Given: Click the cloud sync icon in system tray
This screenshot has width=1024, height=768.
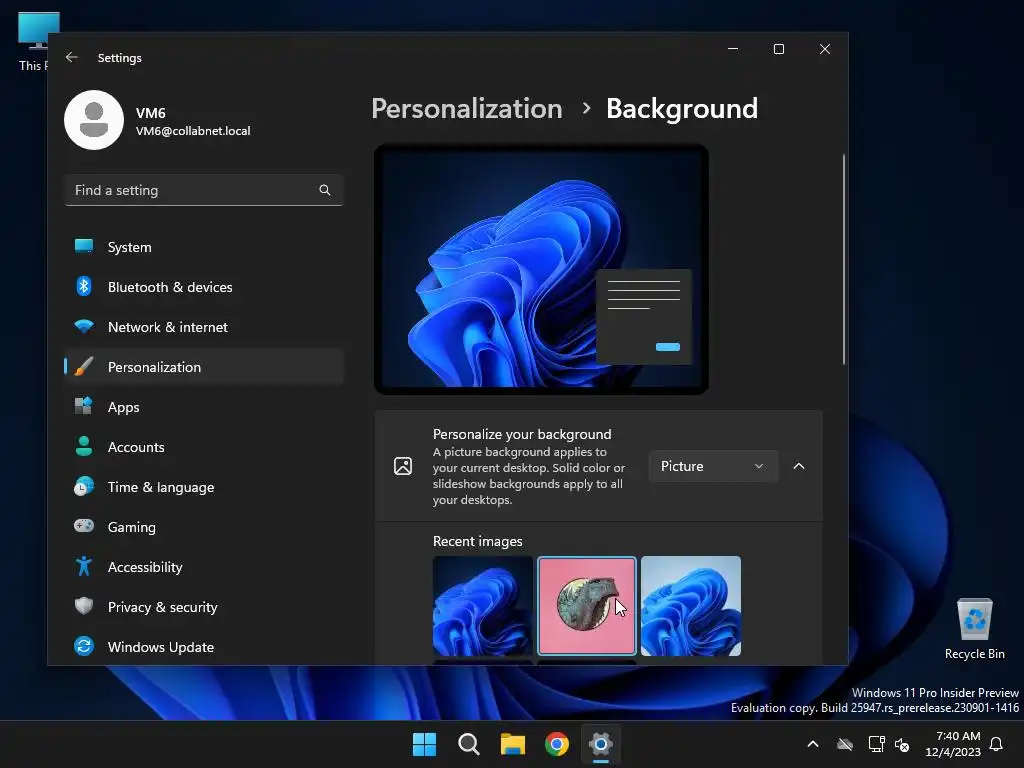Looking at the screenshot, I should tap(845, 744).
